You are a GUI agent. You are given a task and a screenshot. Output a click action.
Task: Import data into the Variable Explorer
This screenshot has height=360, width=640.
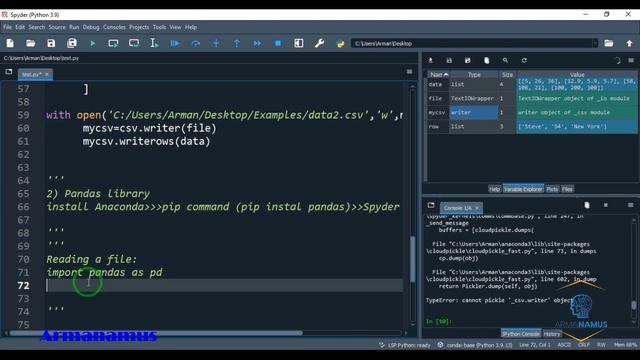(430, 60)
